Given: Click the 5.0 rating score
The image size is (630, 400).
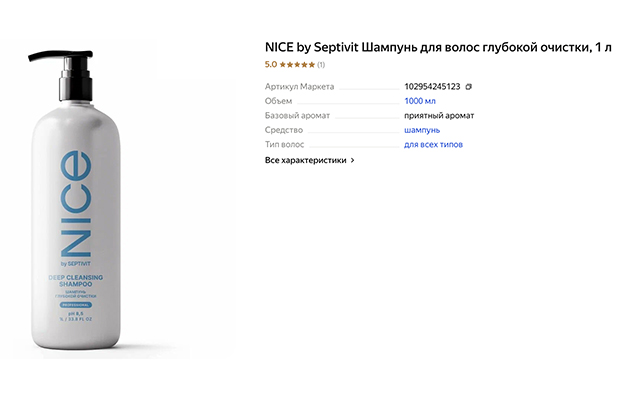Looking at the screenshot, I should click(271, 64).
